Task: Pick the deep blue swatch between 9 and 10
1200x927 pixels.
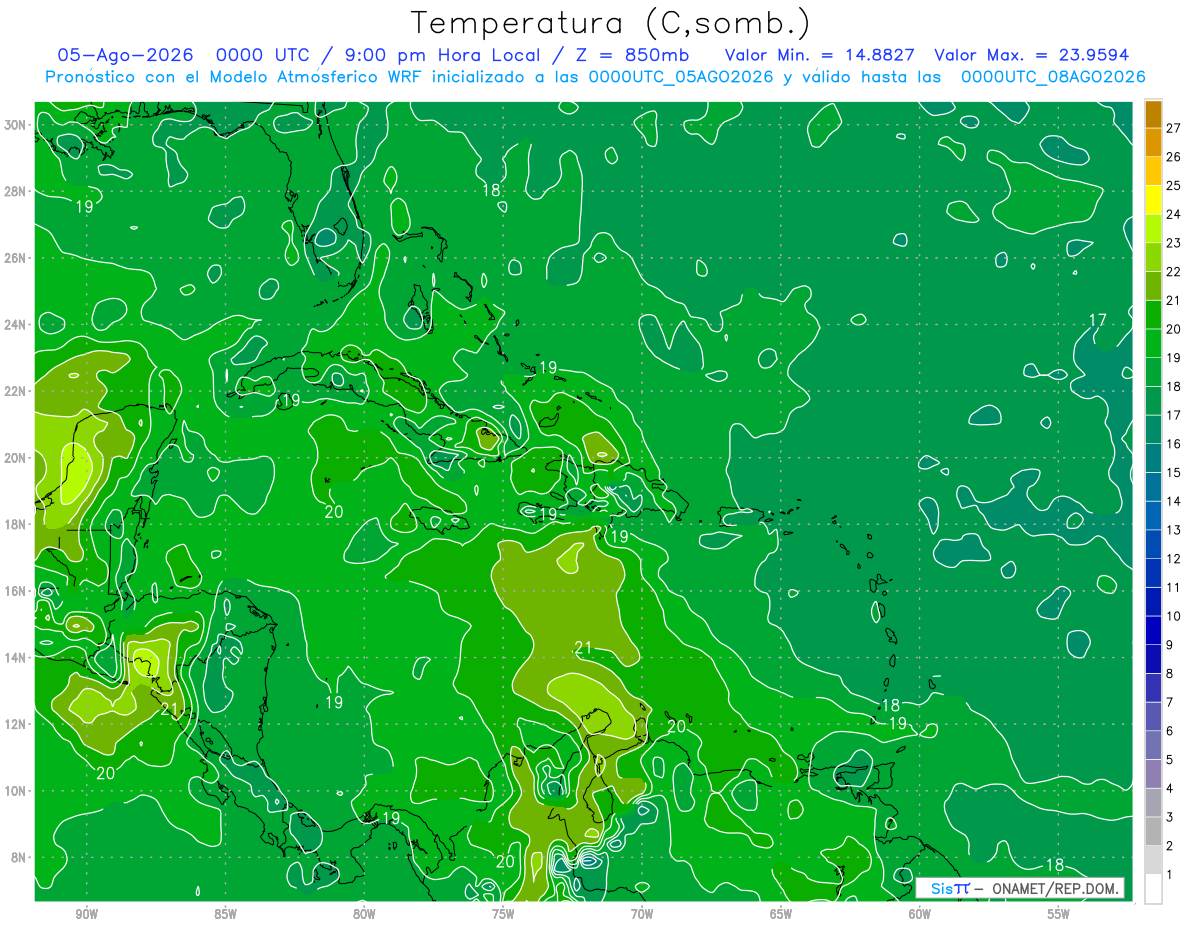Action: [1153, 630]
